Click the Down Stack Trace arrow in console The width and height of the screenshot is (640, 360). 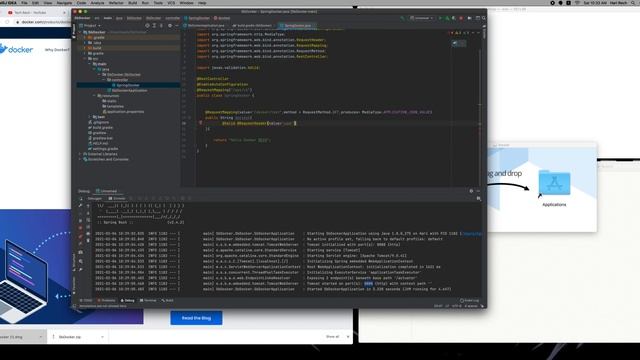88,213
